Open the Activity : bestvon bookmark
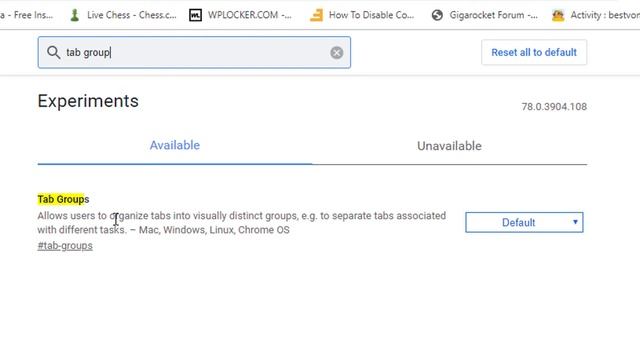 (x=596, y=15)
